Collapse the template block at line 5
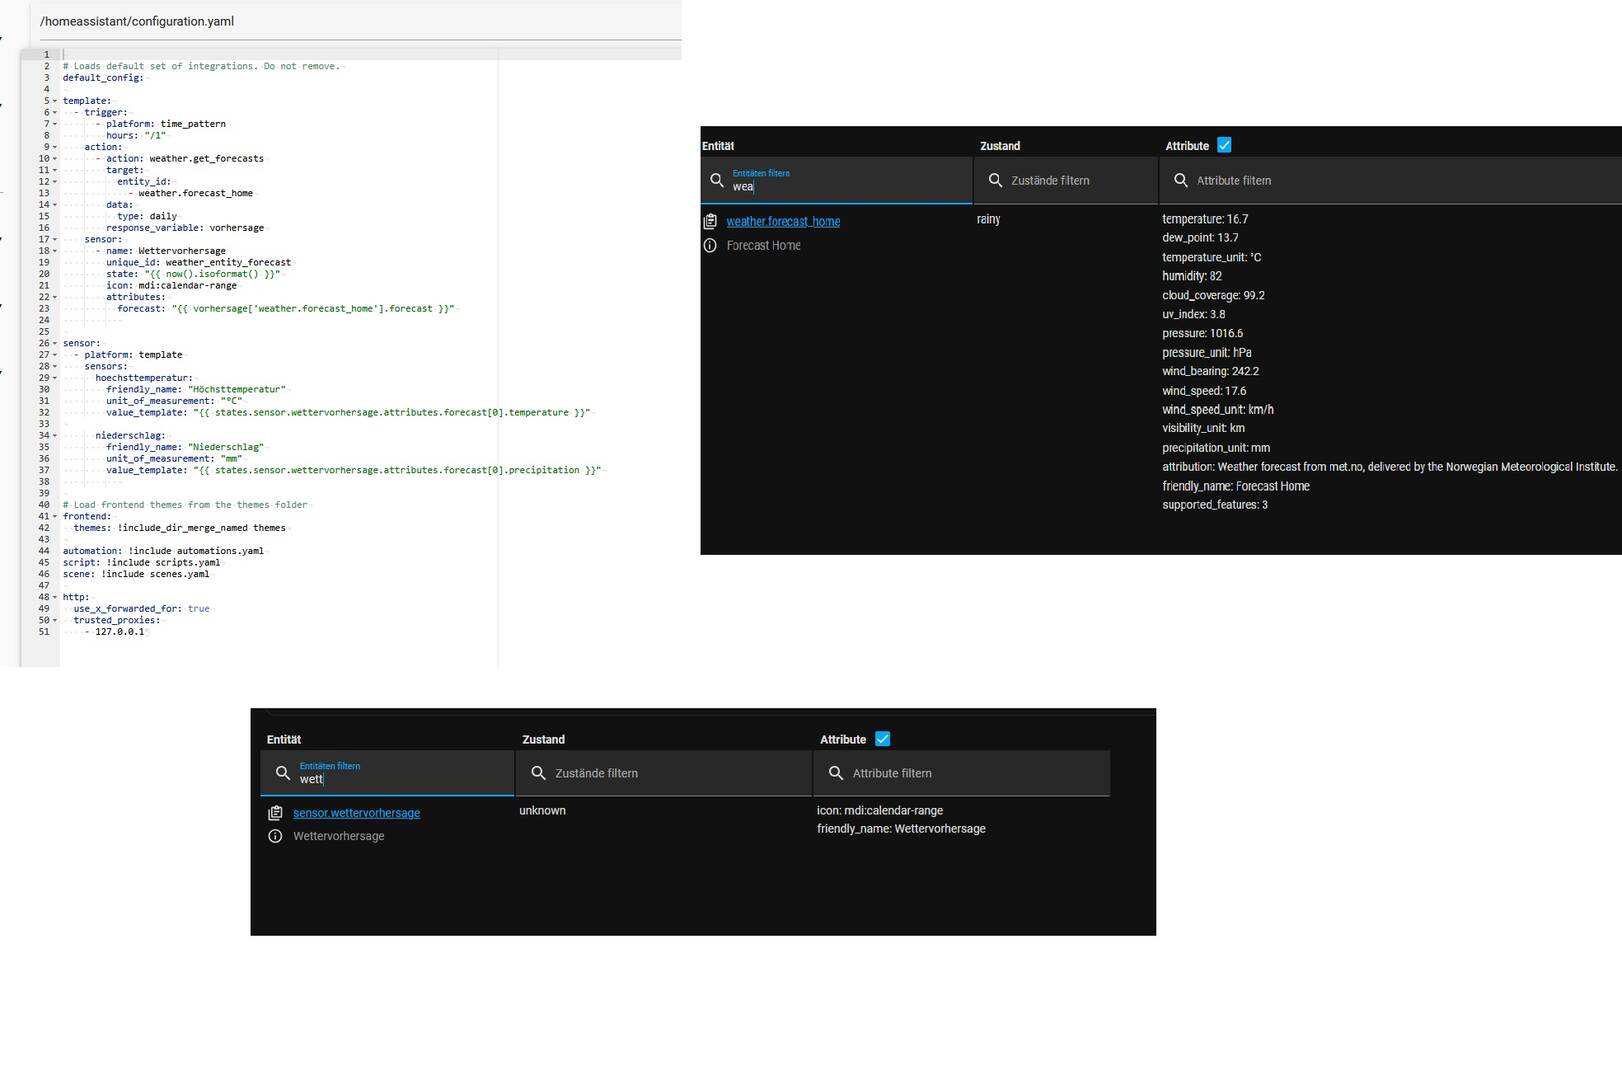The width and height of the screenshot is (1622, 1080). click(55, 101)
